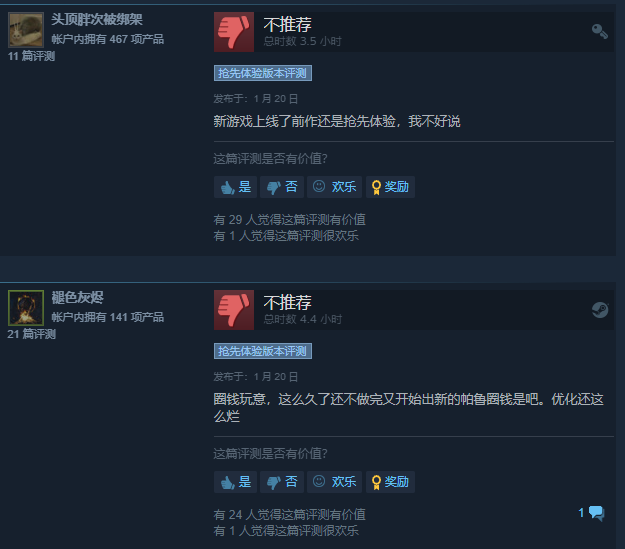Vote 是 (helpful) on first review

coord(236,187)
